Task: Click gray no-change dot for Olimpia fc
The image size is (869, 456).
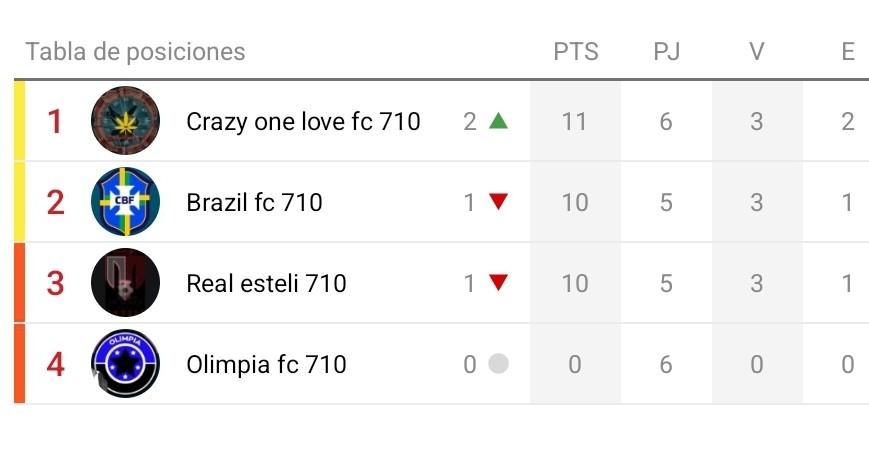Action: (498, 364)
